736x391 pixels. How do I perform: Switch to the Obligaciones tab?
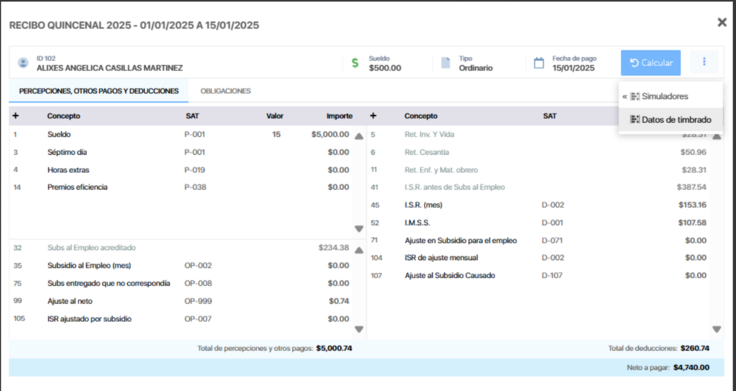coord(226,91)
